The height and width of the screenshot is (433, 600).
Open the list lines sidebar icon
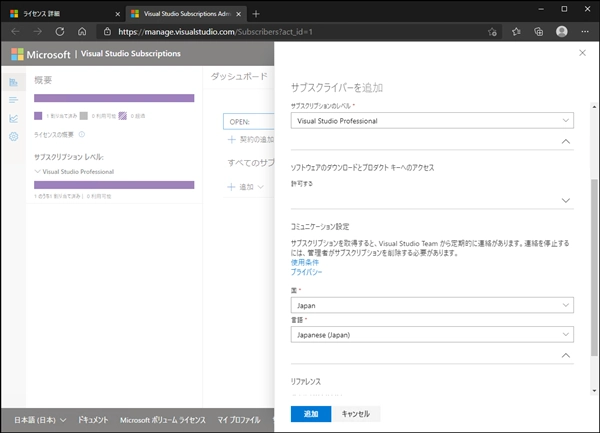(13, 100)
